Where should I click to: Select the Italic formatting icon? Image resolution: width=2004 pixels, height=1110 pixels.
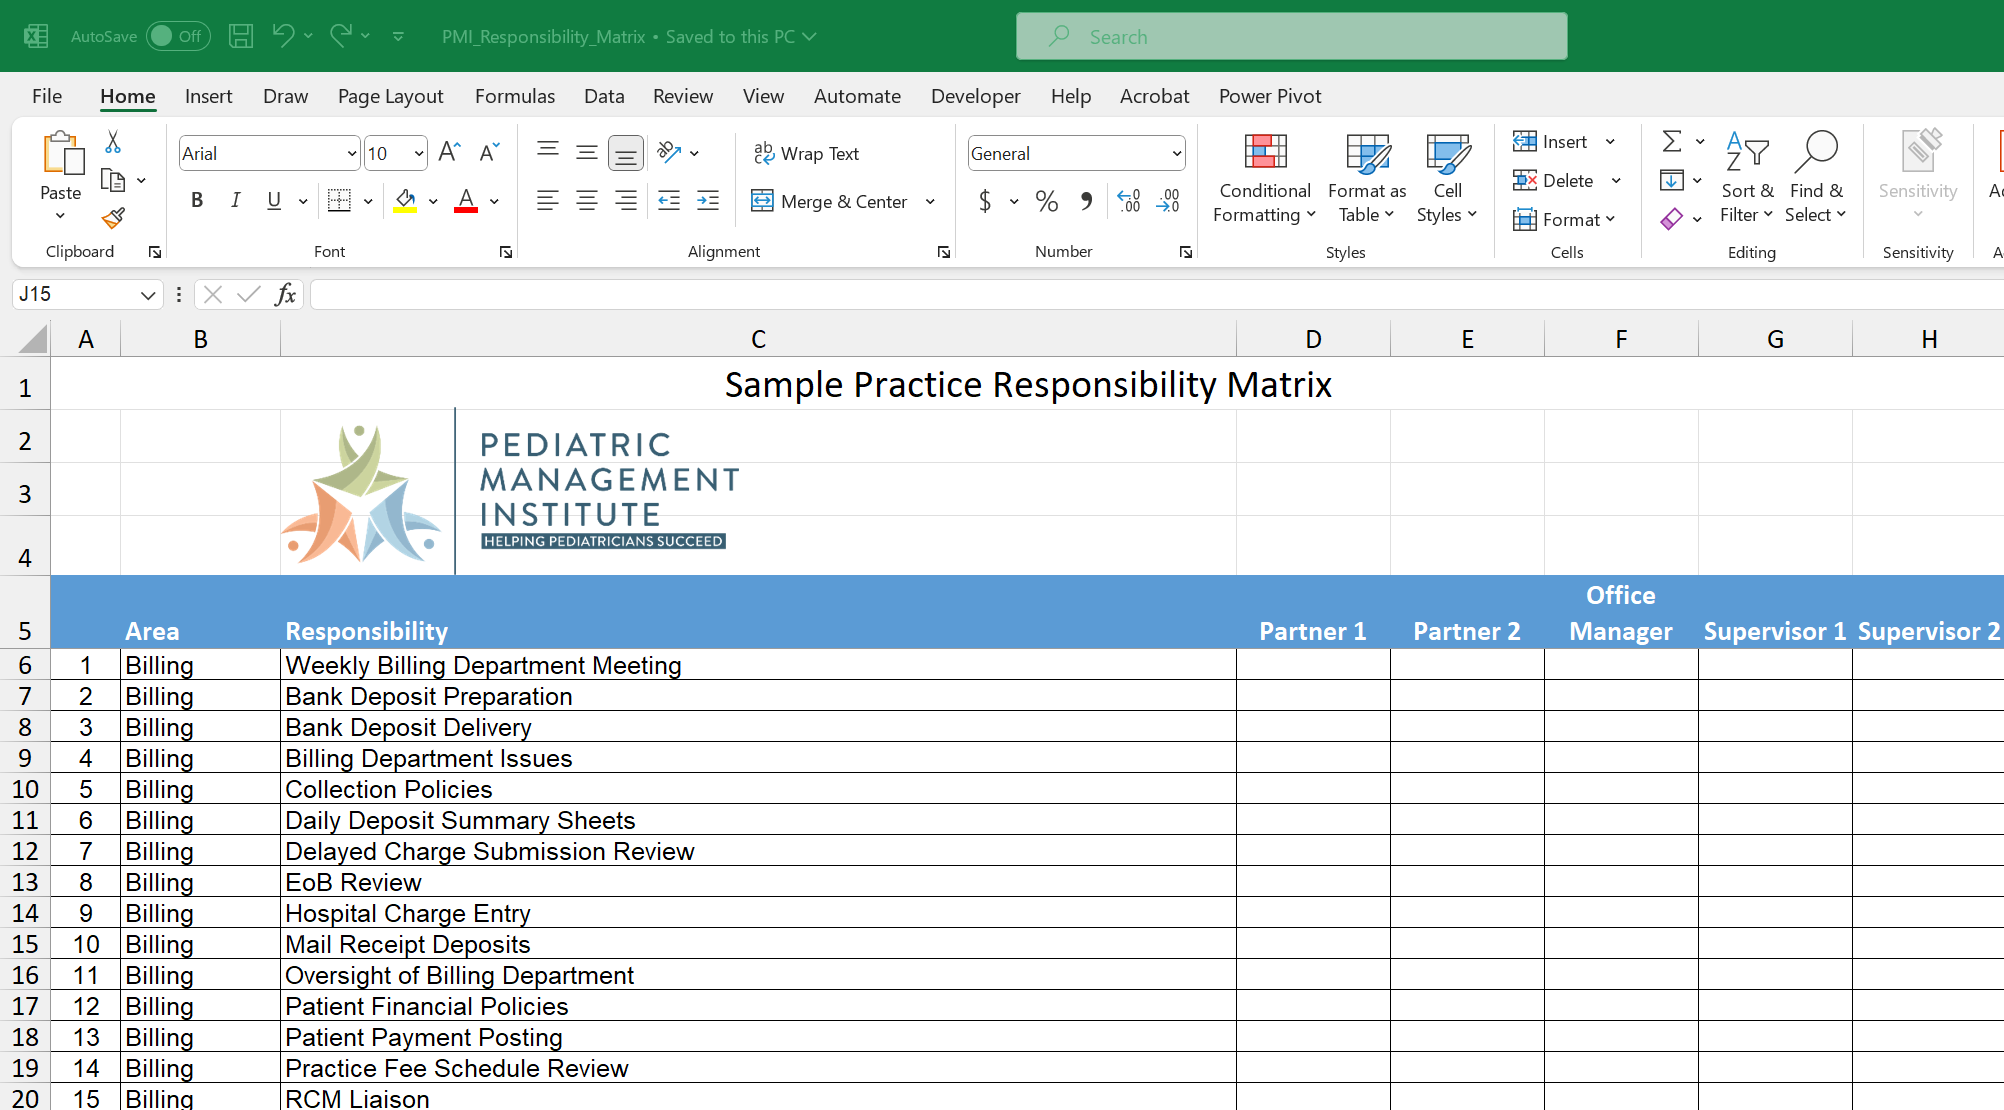tap(235, 200)
